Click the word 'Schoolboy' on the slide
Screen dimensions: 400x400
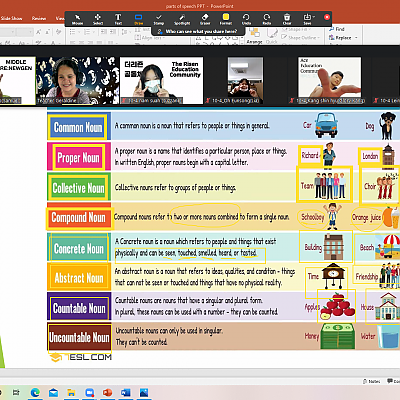[x=313, y=217]
